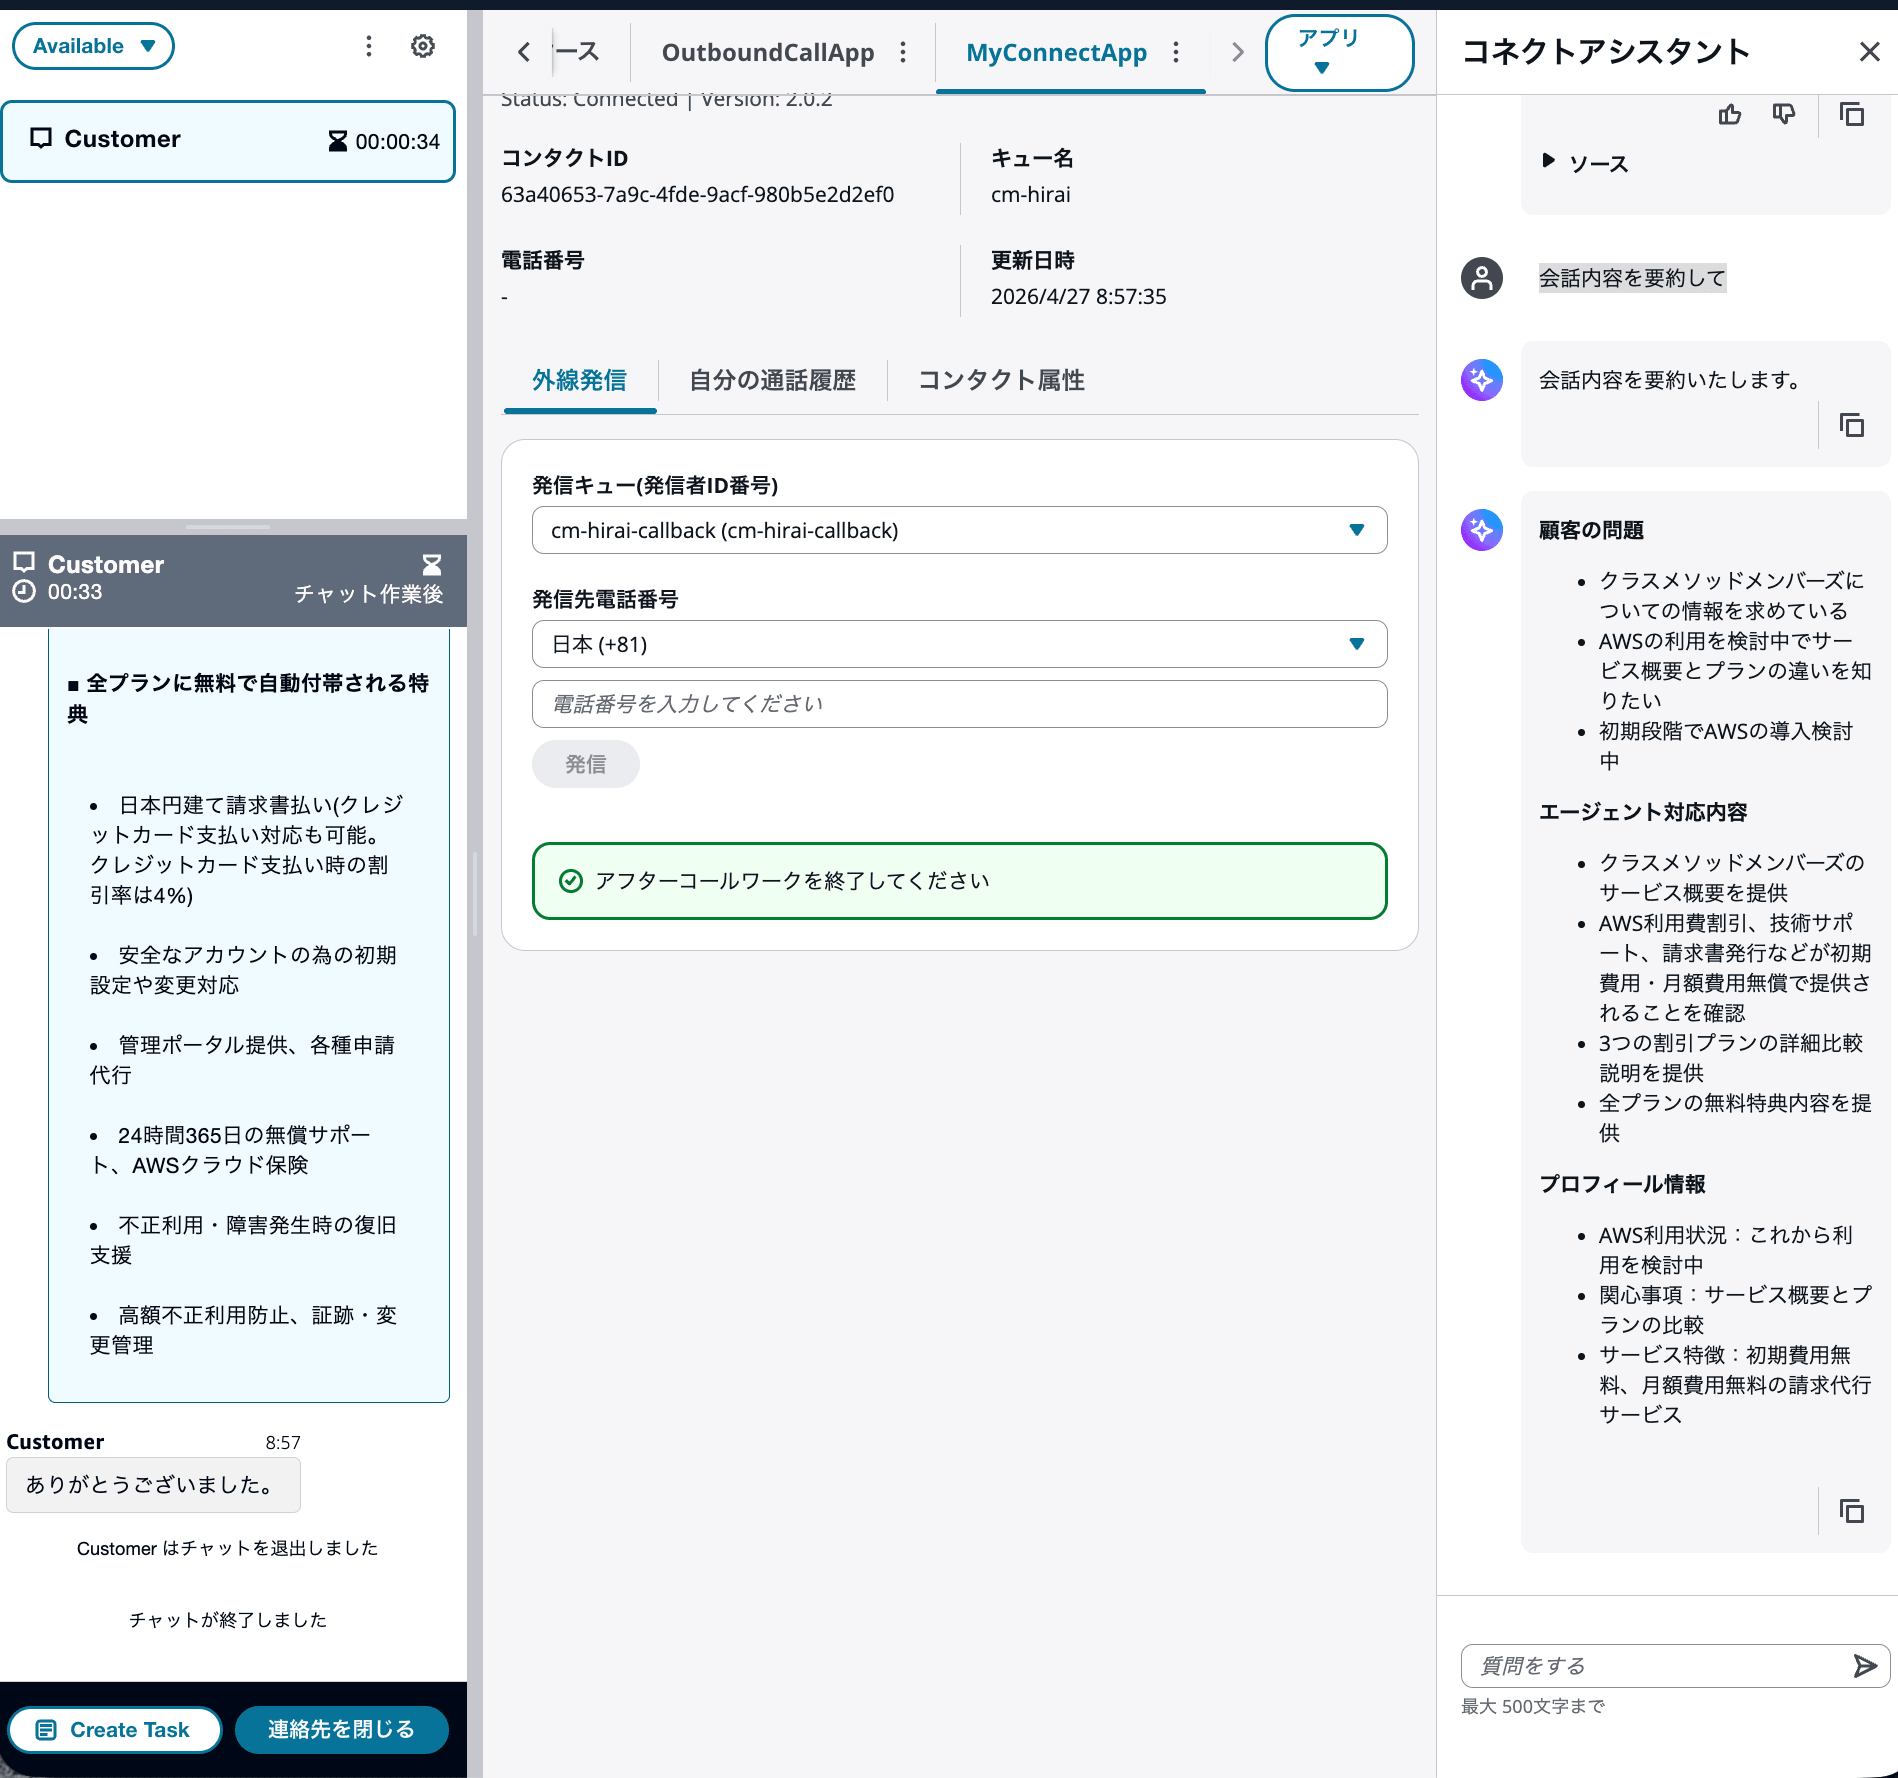
Task: Open the three-dot menu next to MyConnectApp
Action: coord(1176,52)
